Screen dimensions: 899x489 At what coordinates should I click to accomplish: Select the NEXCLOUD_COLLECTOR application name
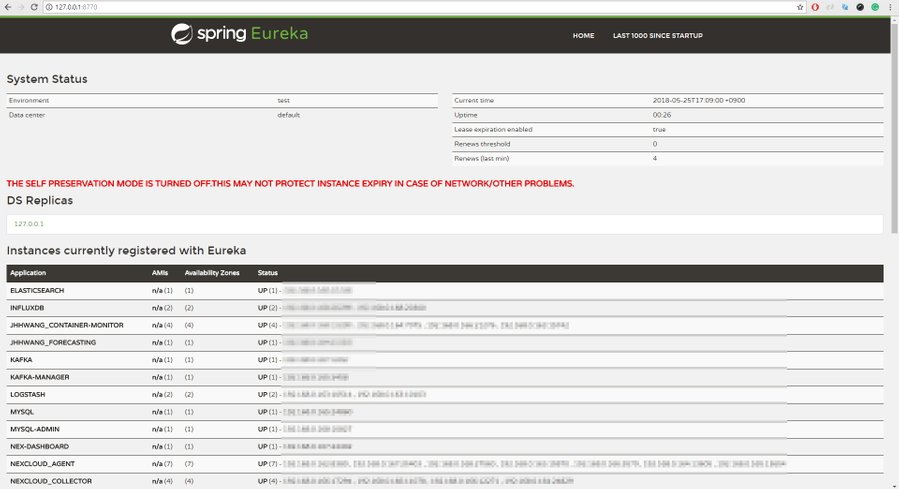pyautogui.click(x=51, y=481)
